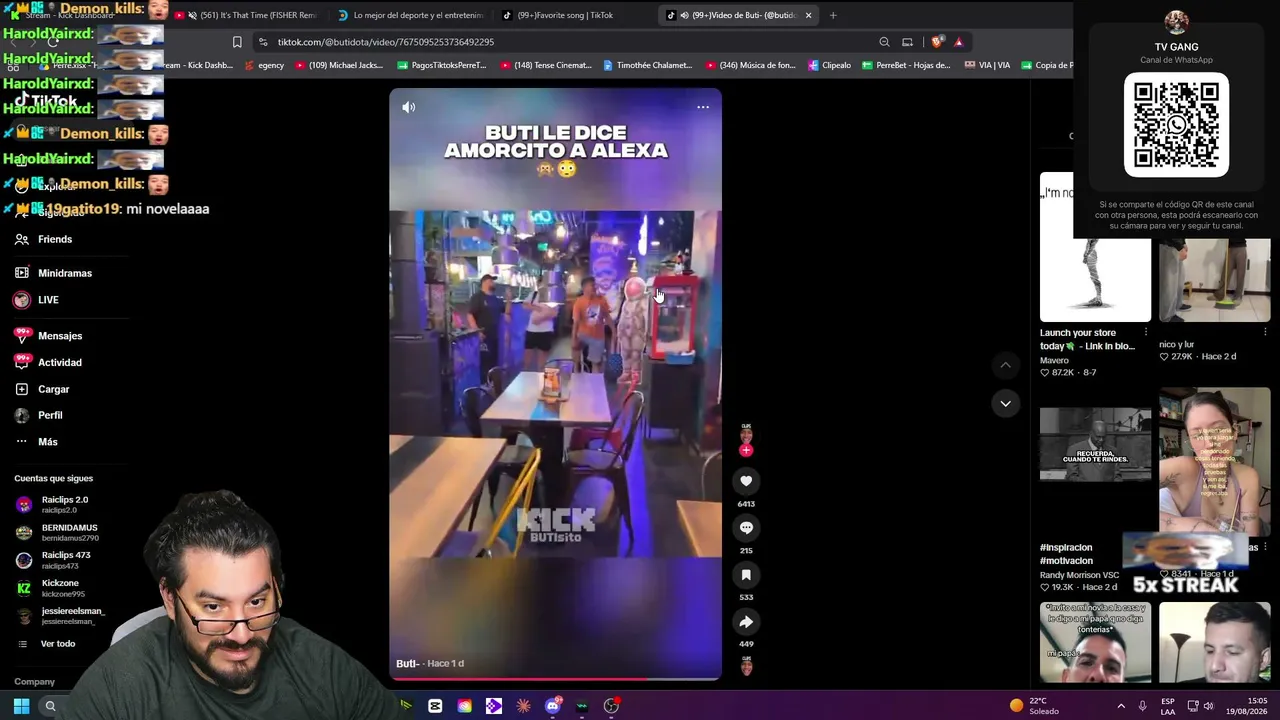Open the Randy Morrison VSC author link

coord(1080,575)
